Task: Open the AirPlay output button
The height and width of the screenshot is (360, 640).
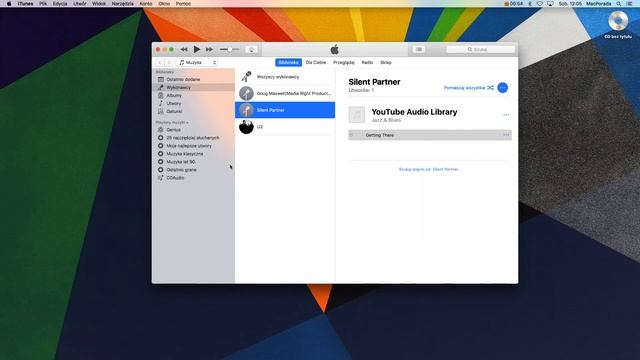Action: click(251, 49)
